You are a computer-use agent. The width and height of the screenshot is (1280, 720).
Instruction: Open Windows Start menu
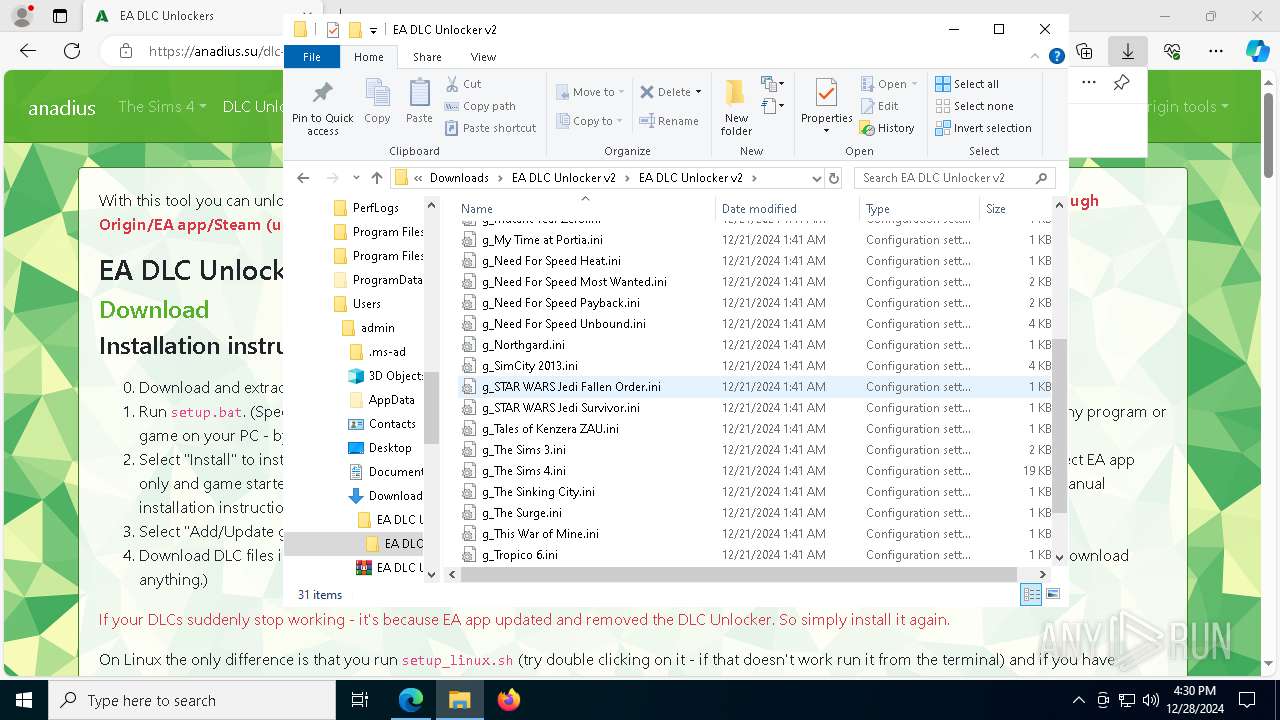tap(24, 700)
